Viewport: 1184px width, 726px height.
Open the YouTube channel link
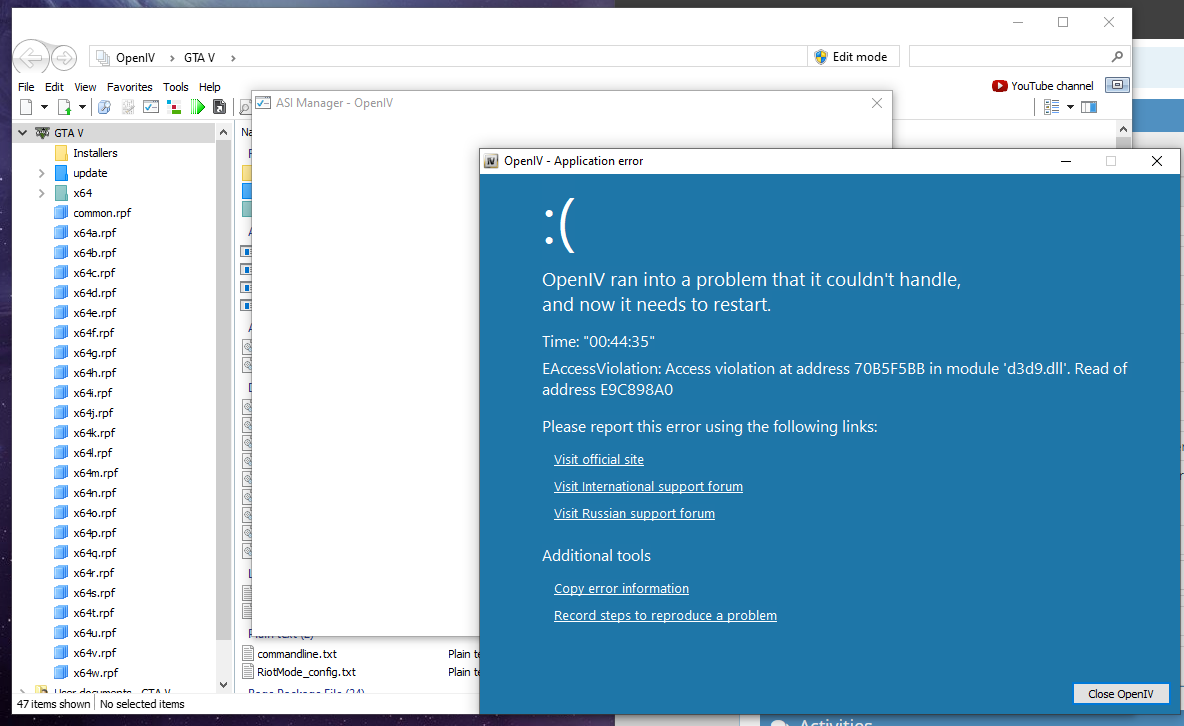(1043, 86)
